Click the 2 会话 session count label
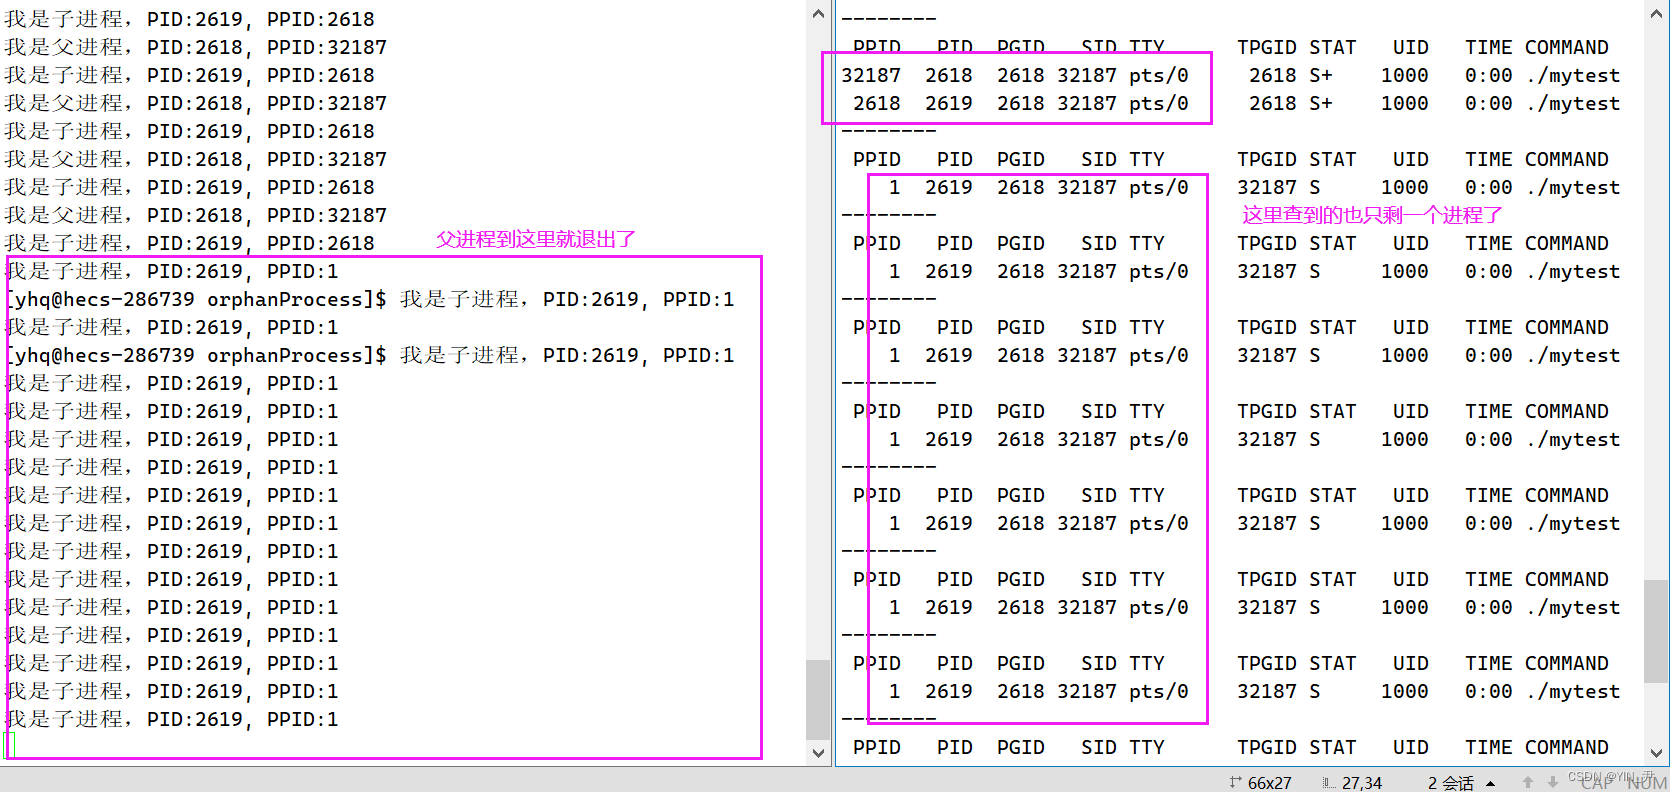This screenshot has height=792, width=1670. pyautogui.click(x=1450, y=783)
